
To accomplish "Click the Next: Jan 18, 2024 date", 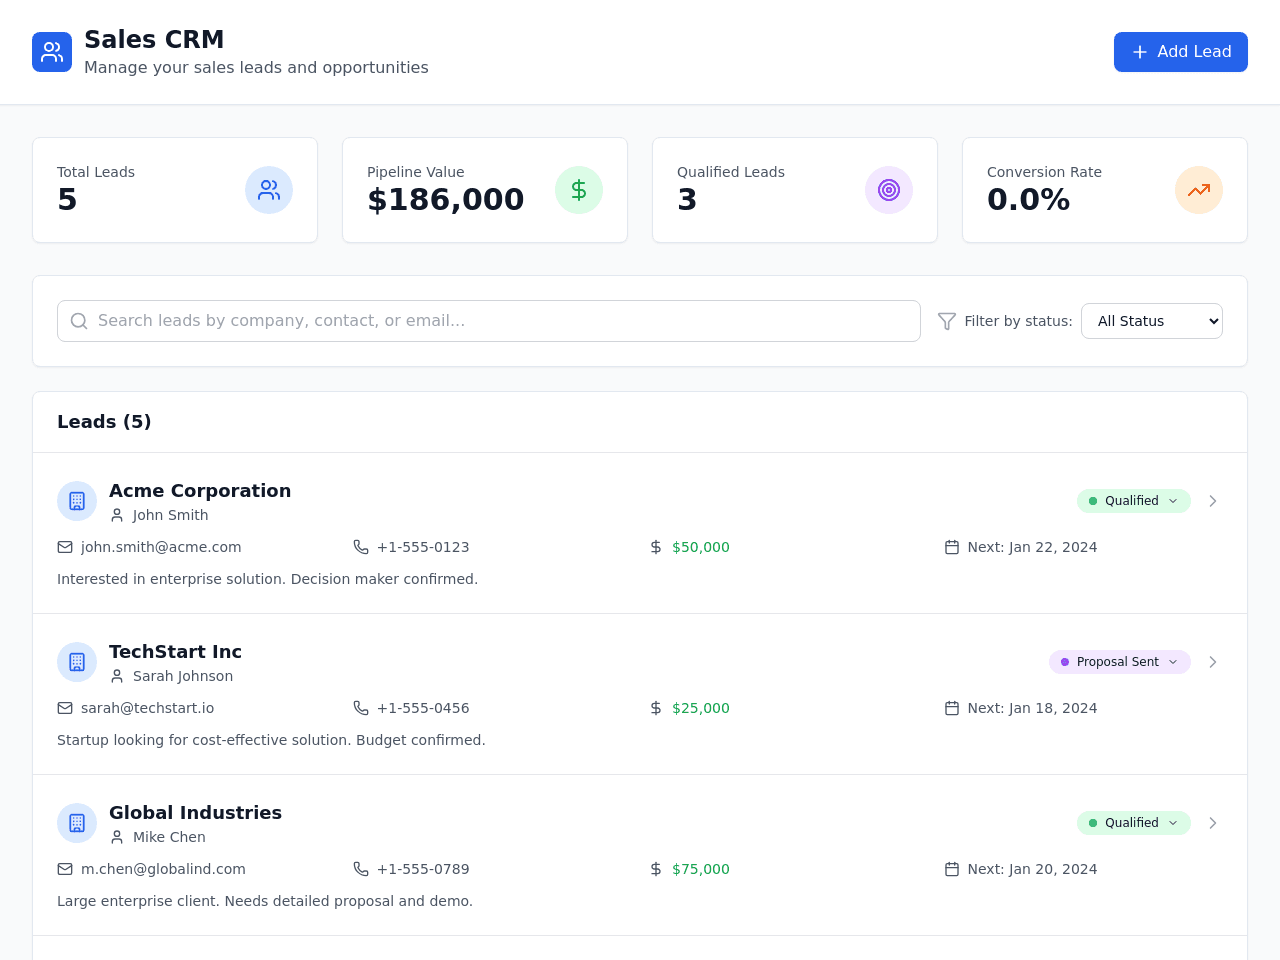I will (1032, 708).
